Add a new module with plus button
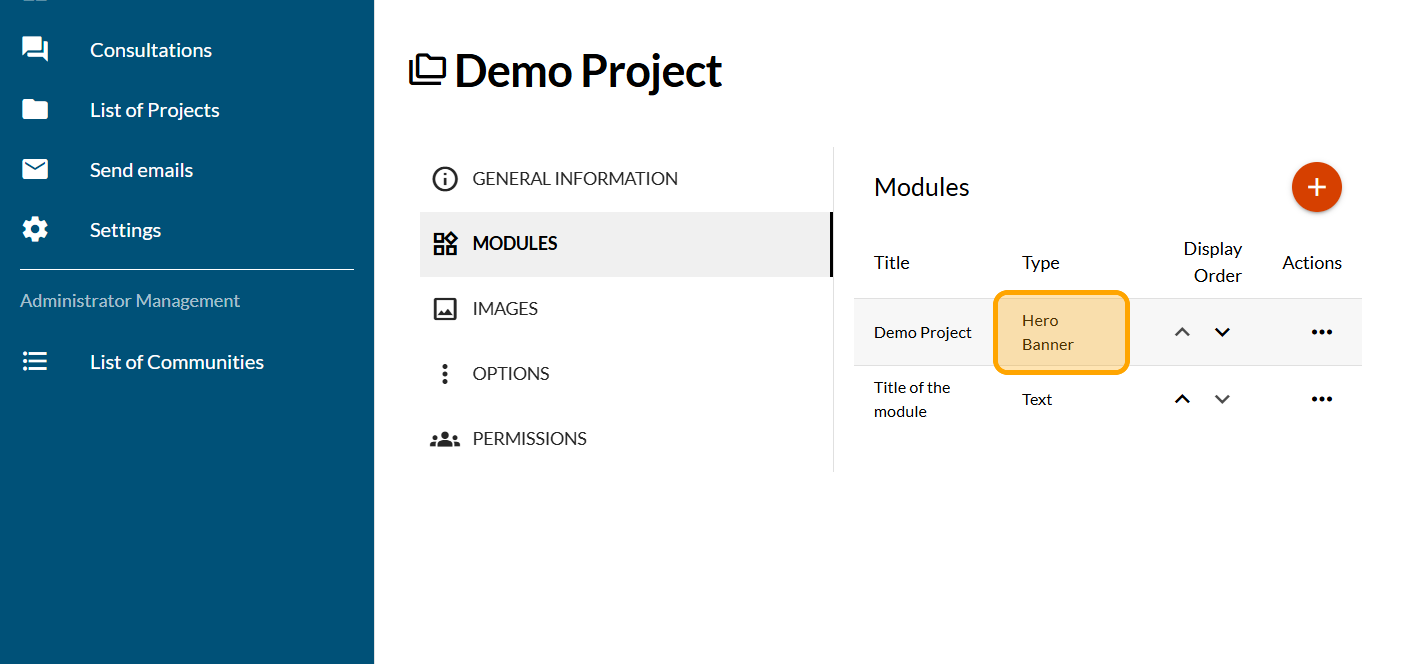This screenshot has height=664, width=1427. (1316, 187)
